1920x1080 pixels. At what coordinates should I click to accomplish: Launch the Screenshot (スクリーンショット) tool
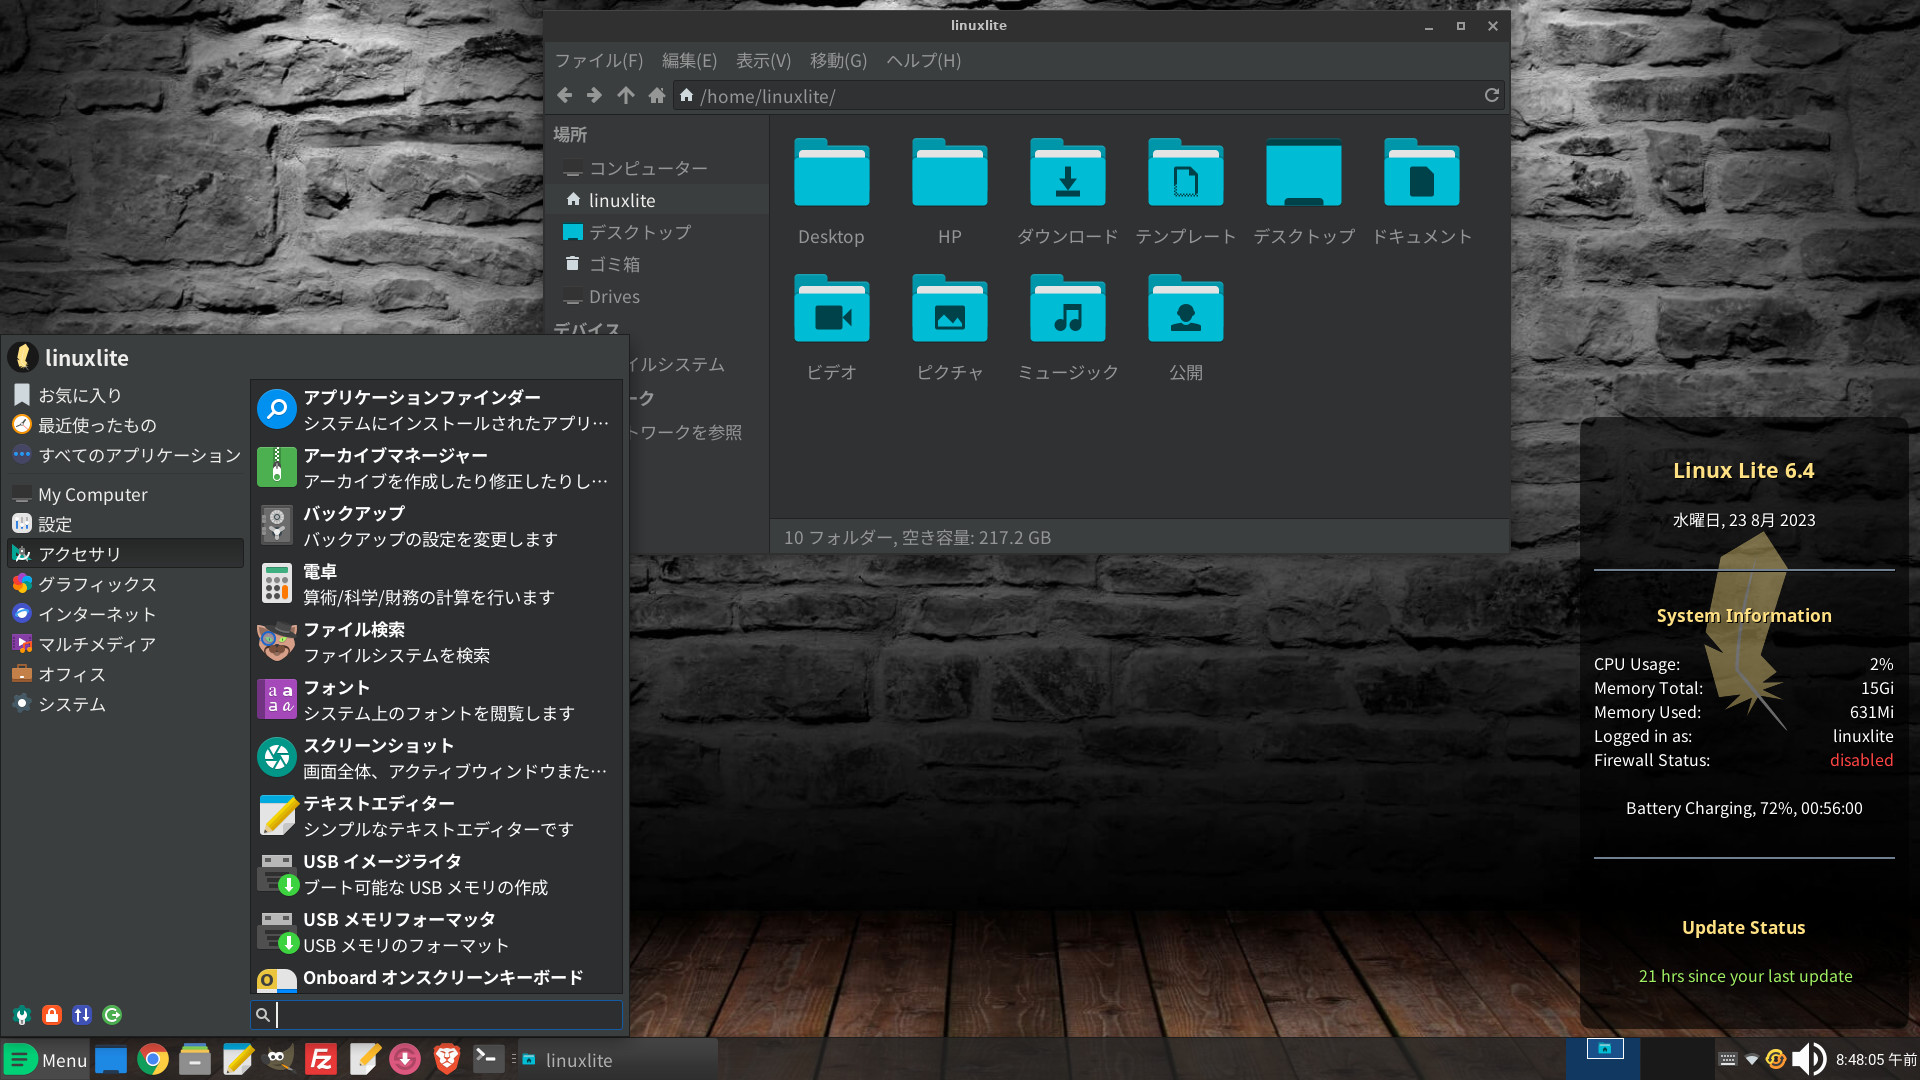[x=436, y=758]
